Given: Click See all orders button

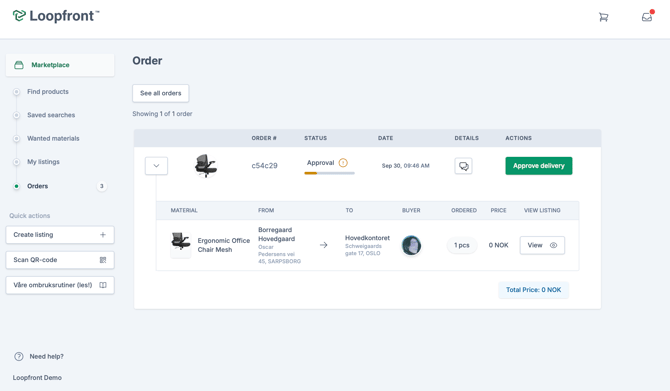Looking at the screenshot, I should (x=161, y=93).
